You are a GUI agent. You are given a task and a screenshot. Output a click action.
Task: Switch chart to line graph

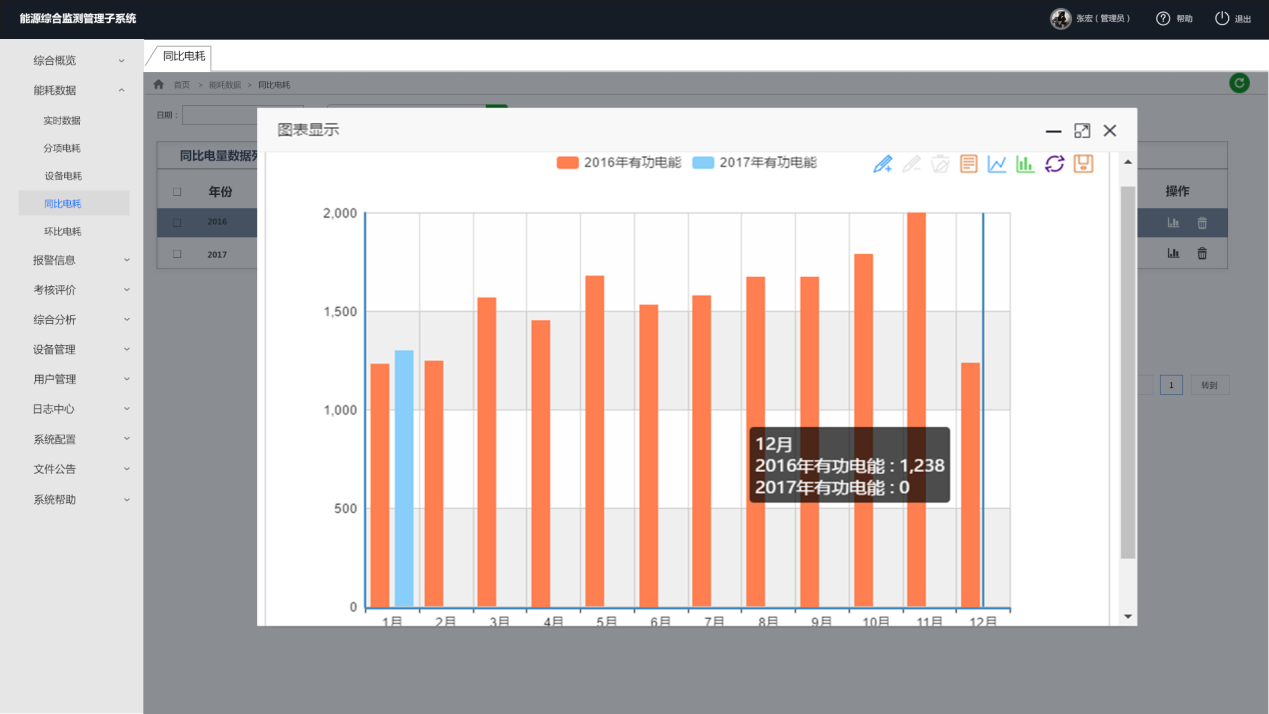(997, 164)
